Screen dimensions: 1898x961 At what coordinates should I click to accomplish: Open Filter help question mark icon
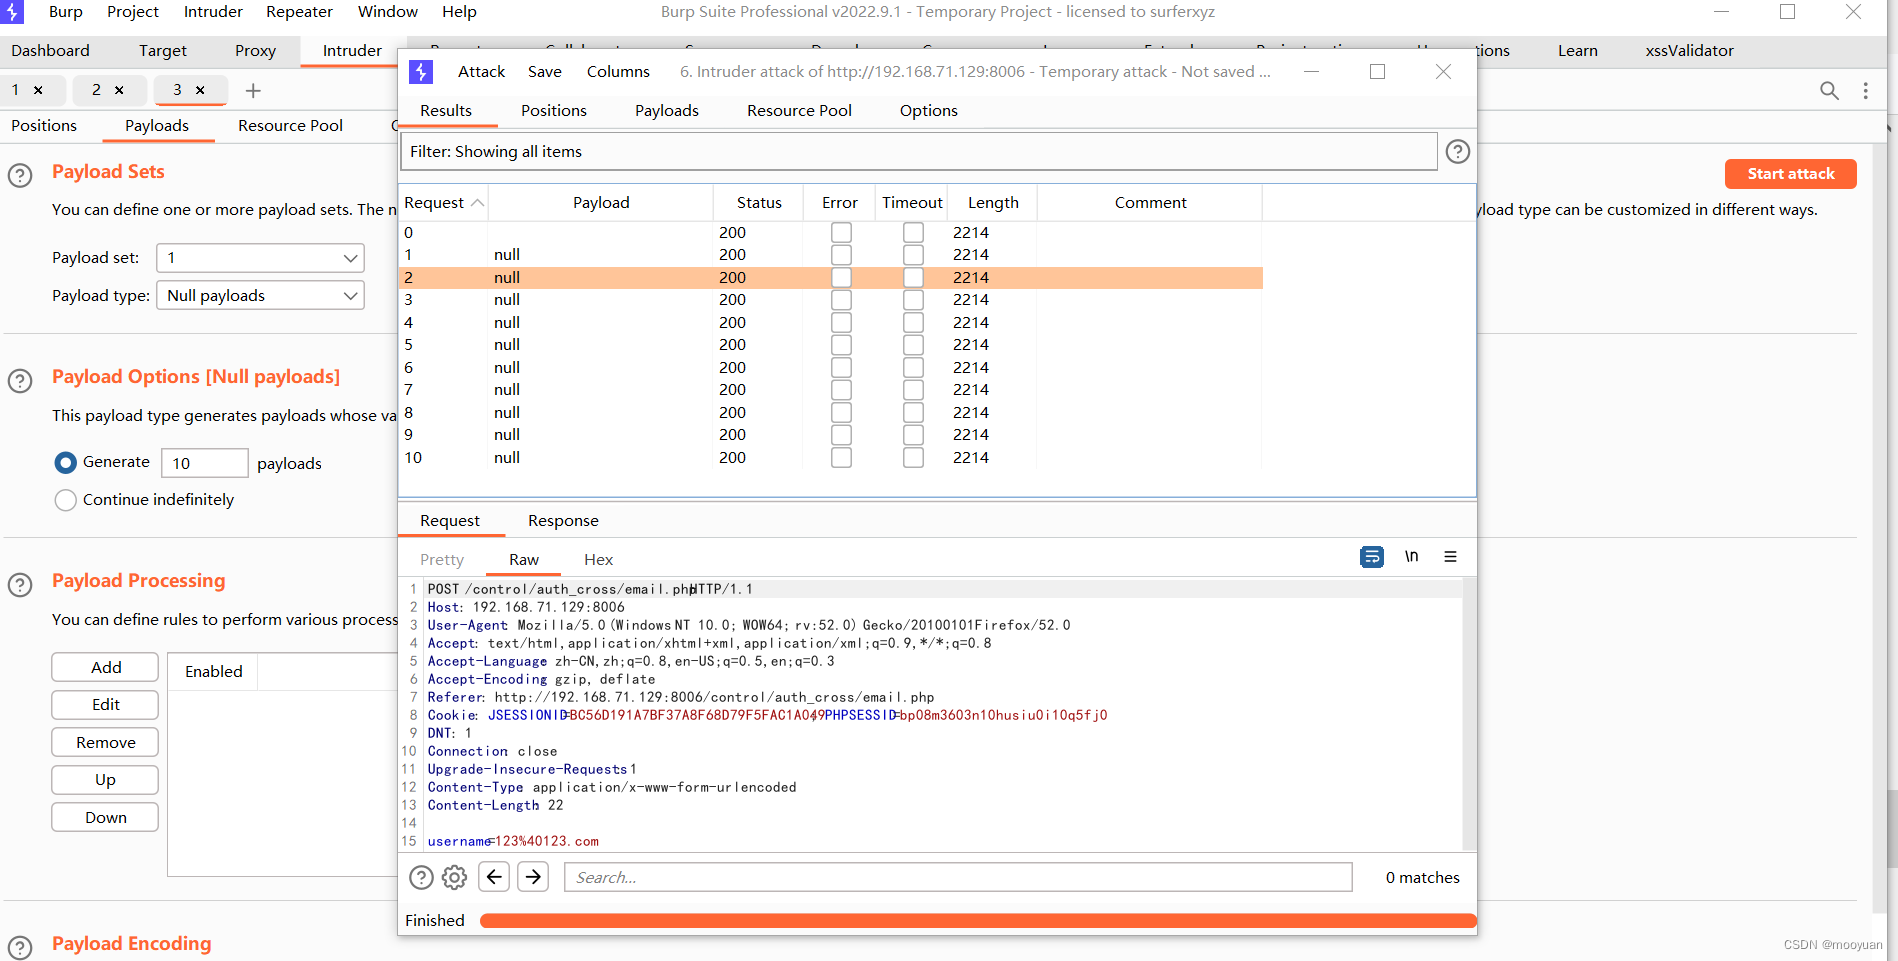1458,151
